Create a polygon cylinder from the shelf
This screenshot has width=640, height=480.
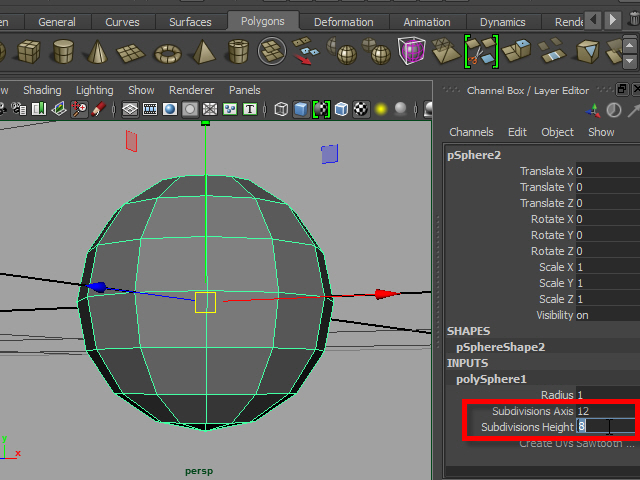[x=62, y=51]
